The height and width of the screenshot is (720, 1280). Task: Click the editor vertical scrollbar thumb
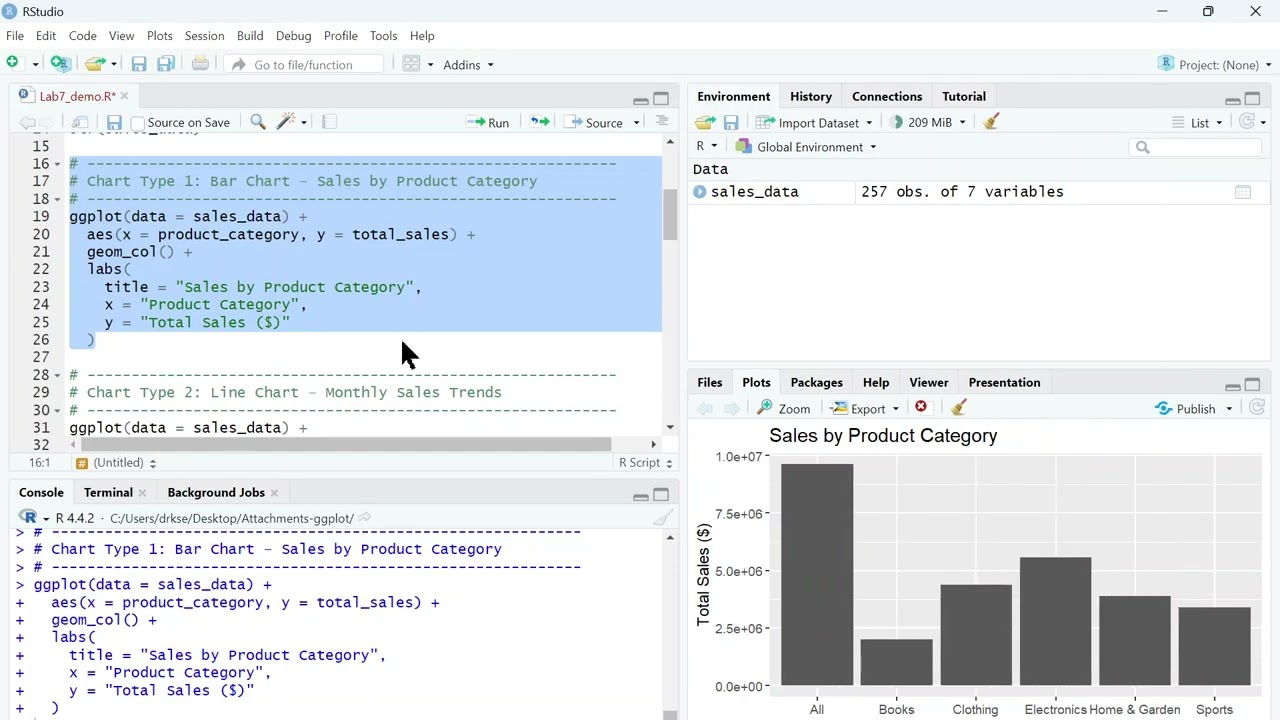coord(670,214)
